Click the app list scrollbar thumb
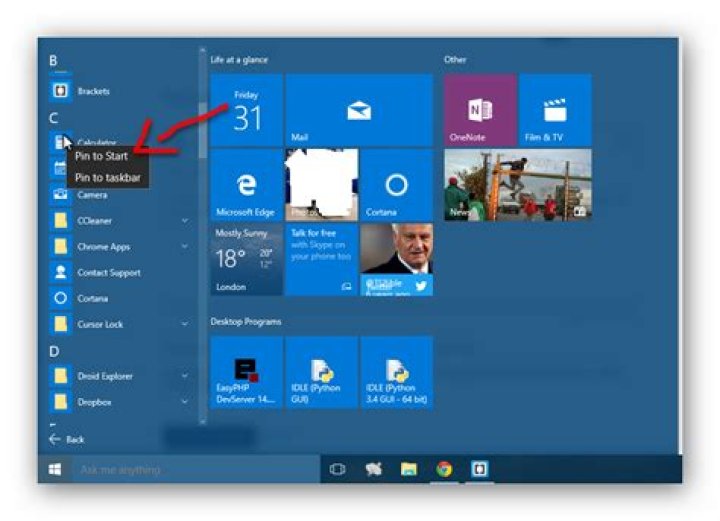 pyautogui.click(x=202, y=130)
